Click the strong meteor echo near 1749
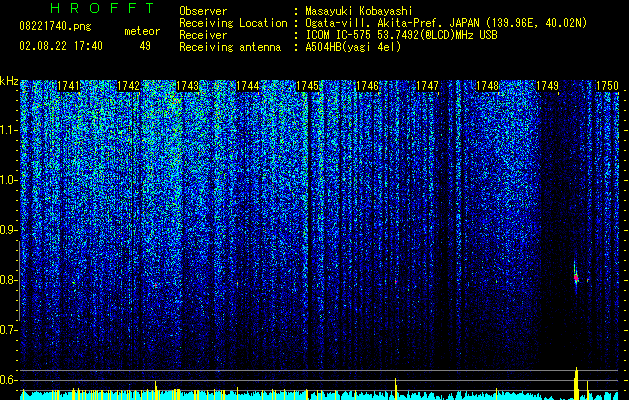629x400 pixels. pyautogui.click(x=576, y=278)
